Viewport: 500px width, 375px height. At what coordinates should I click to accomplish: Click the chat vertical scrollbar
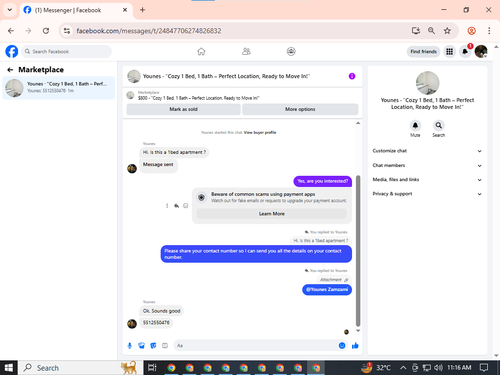click(x=358, y=251)
